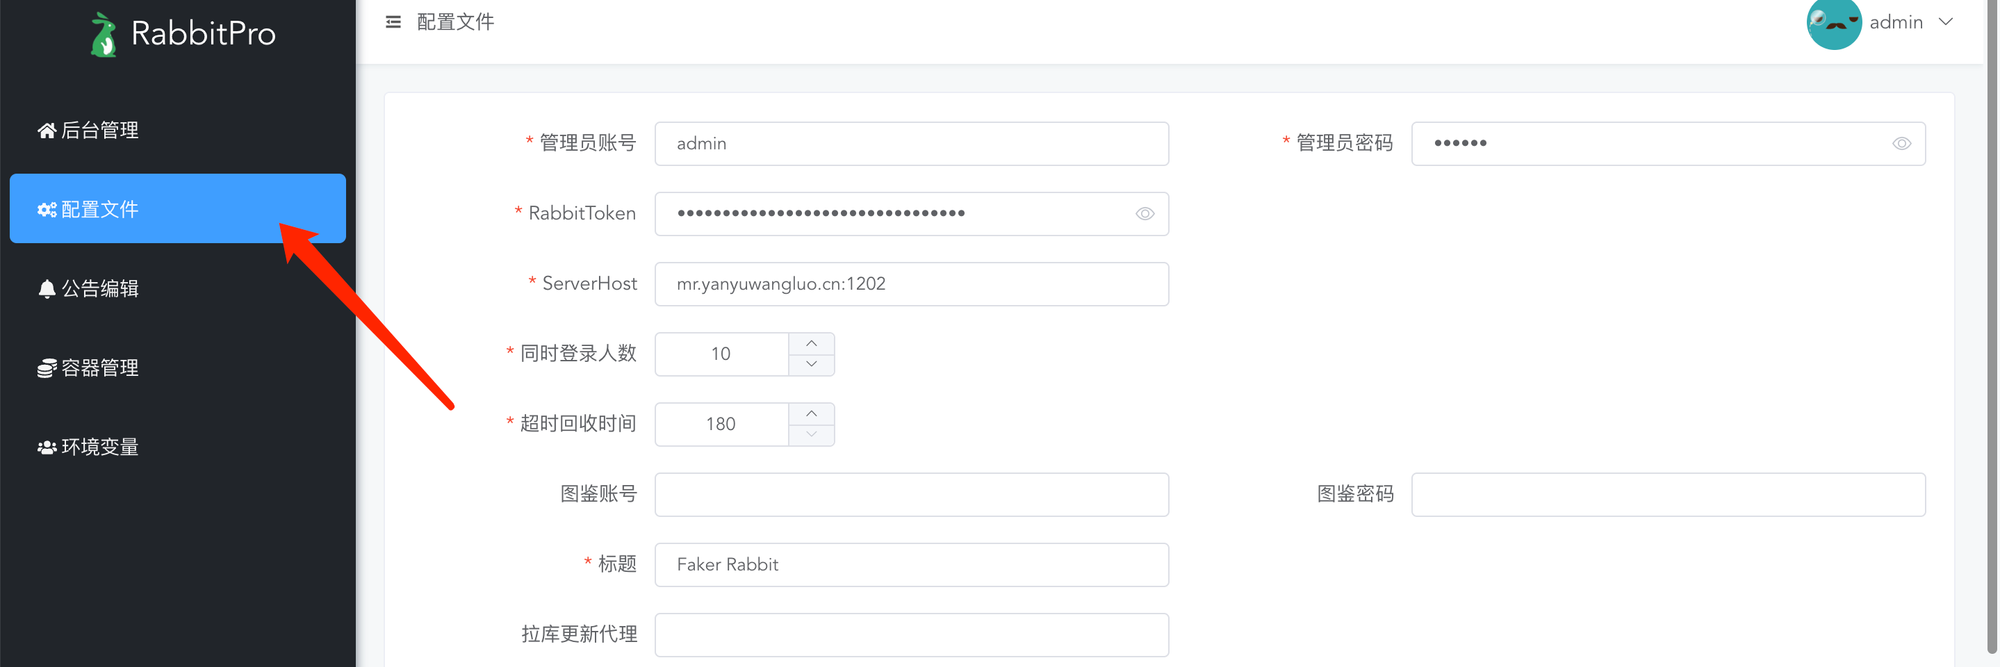The height and width of the screenshot is (667, 2000).
Task: Click the hamburger icon next to 配置文件 header
Action: tap(393, 20)
